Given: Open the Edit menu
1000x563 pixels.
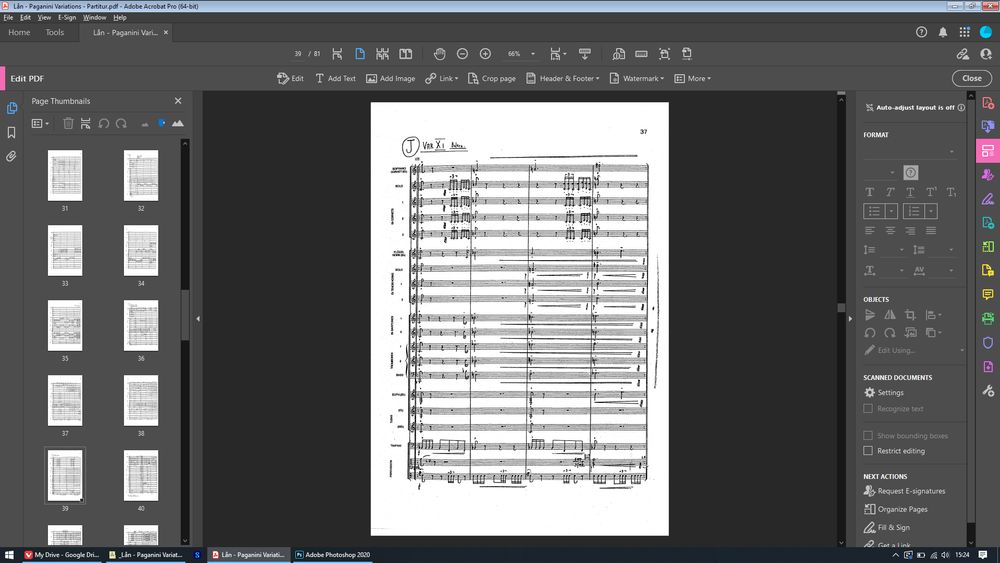Looking at the screenshot, I should [26, 18].
